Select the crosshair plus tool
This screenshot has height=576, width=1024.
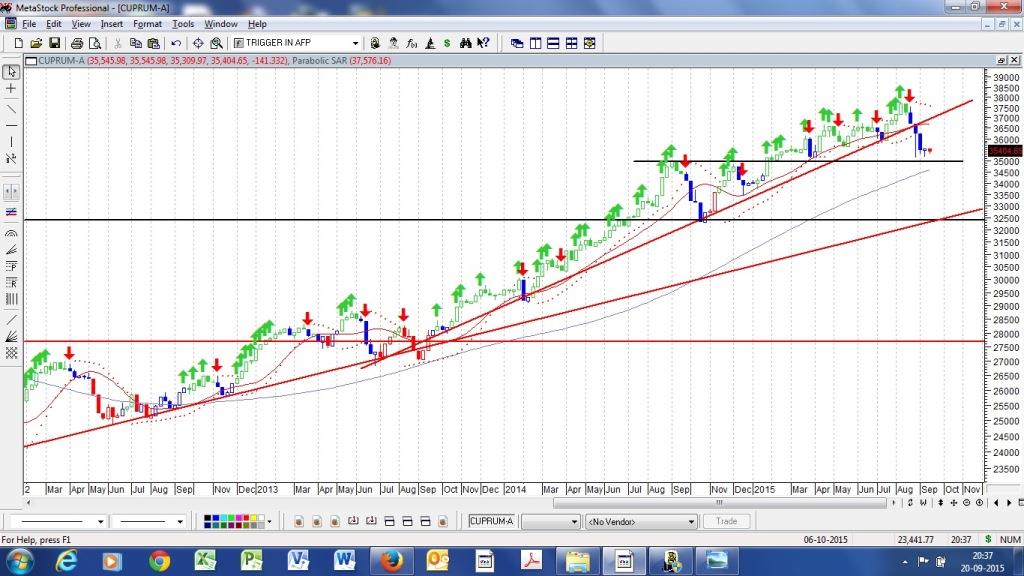coord(11,88)
